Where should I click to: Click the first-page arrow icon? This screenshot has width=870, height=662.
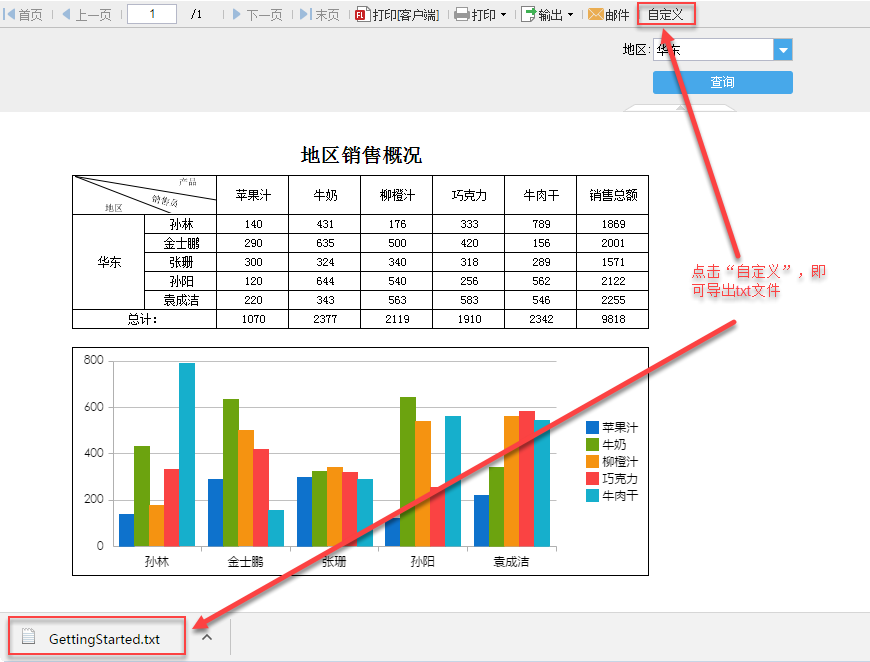coord(9,14)
